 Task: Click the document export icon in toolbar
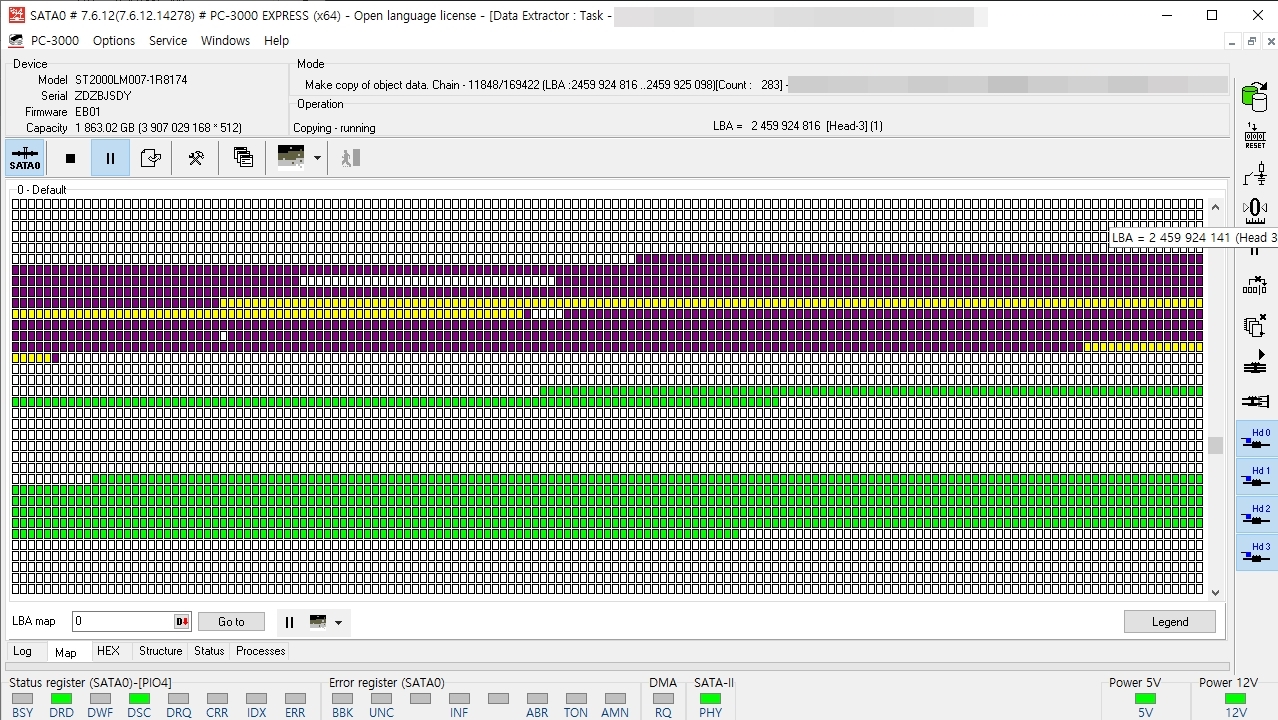(151, 158)
